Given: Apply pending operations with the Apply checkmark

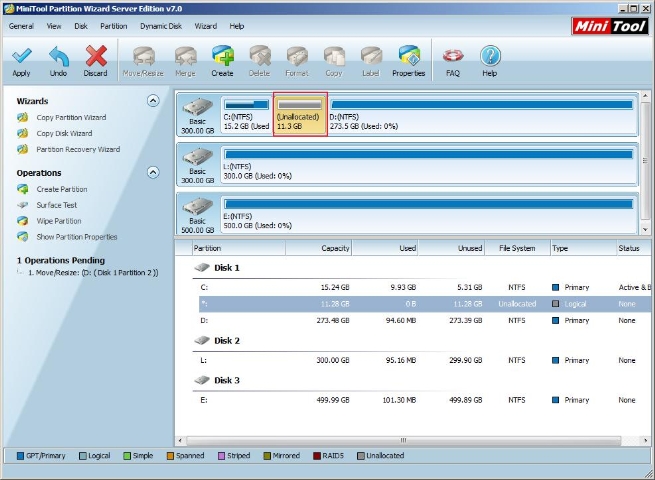Looking at the screenshot, I should [x=21, y=61].
